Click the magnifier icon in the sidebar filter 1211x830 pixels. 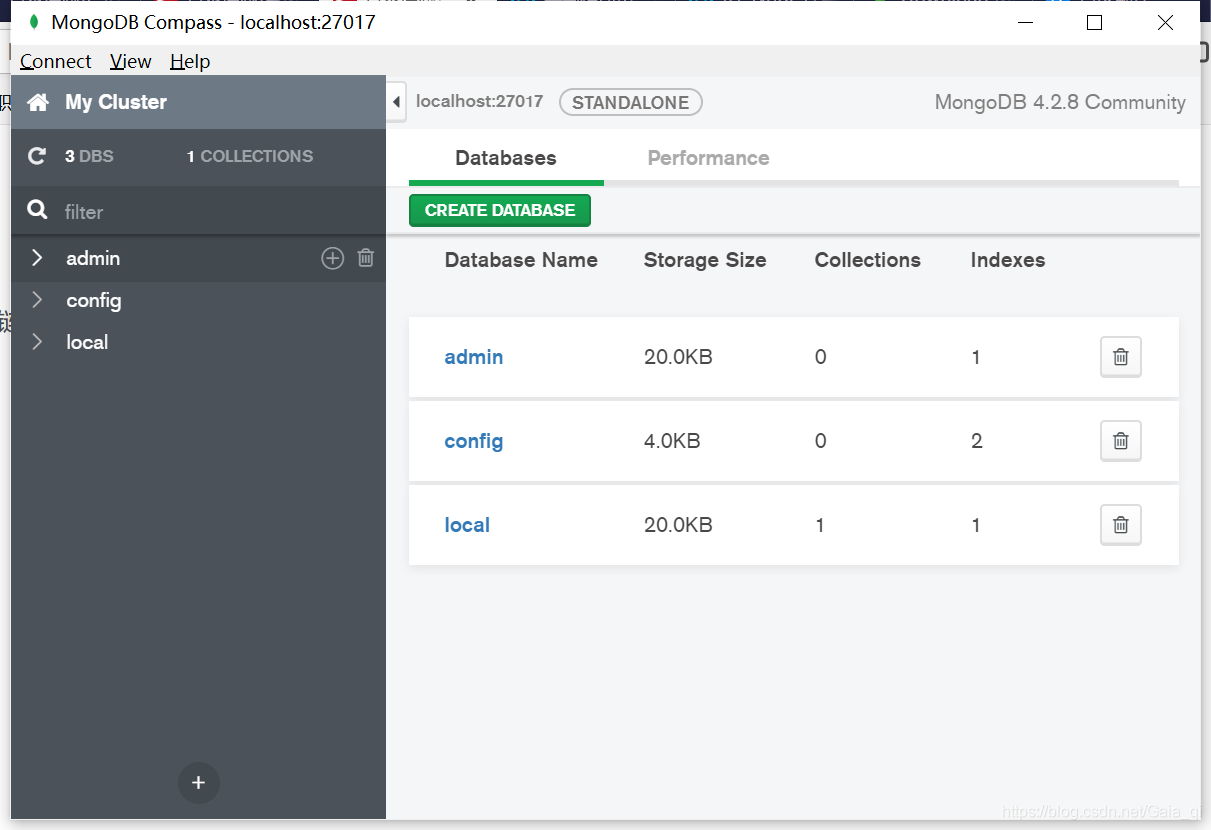[38, 210]
